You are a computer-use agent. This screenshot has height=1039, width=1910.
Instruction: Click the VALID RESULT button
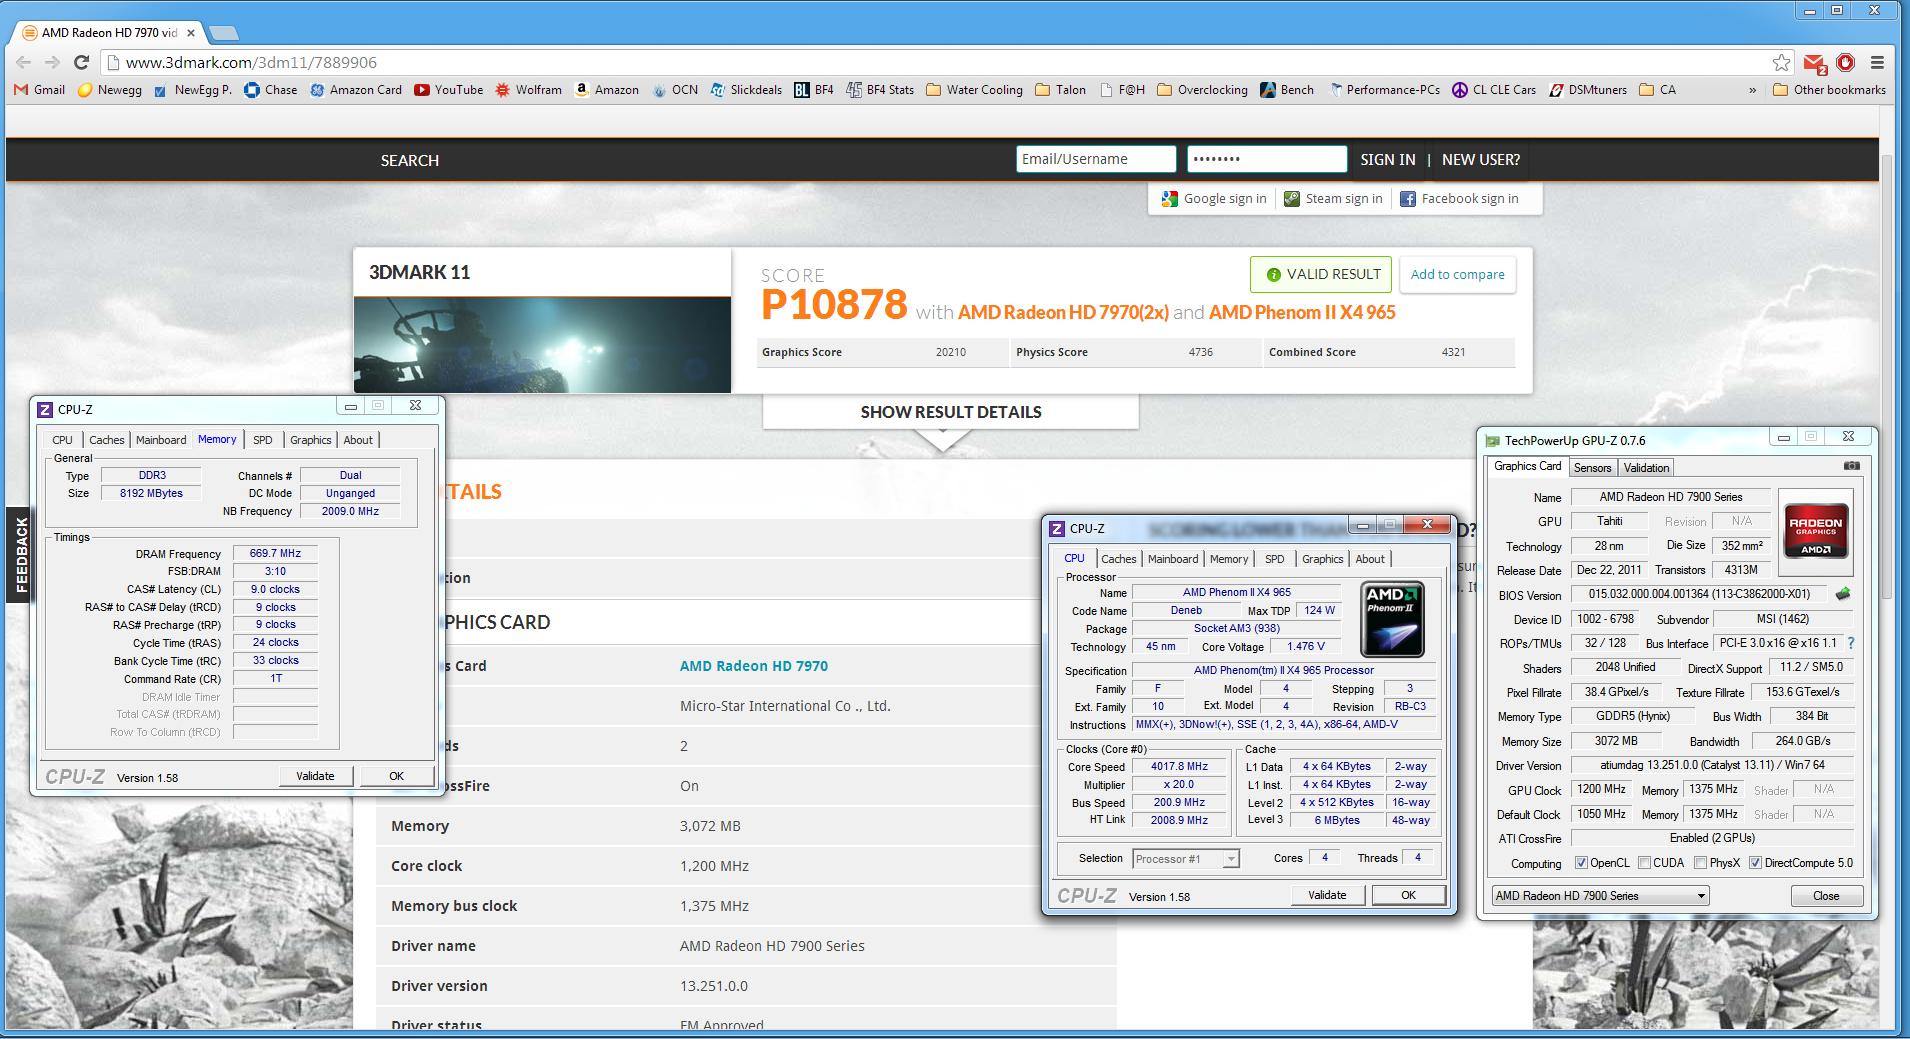[x=1321, y=274]
